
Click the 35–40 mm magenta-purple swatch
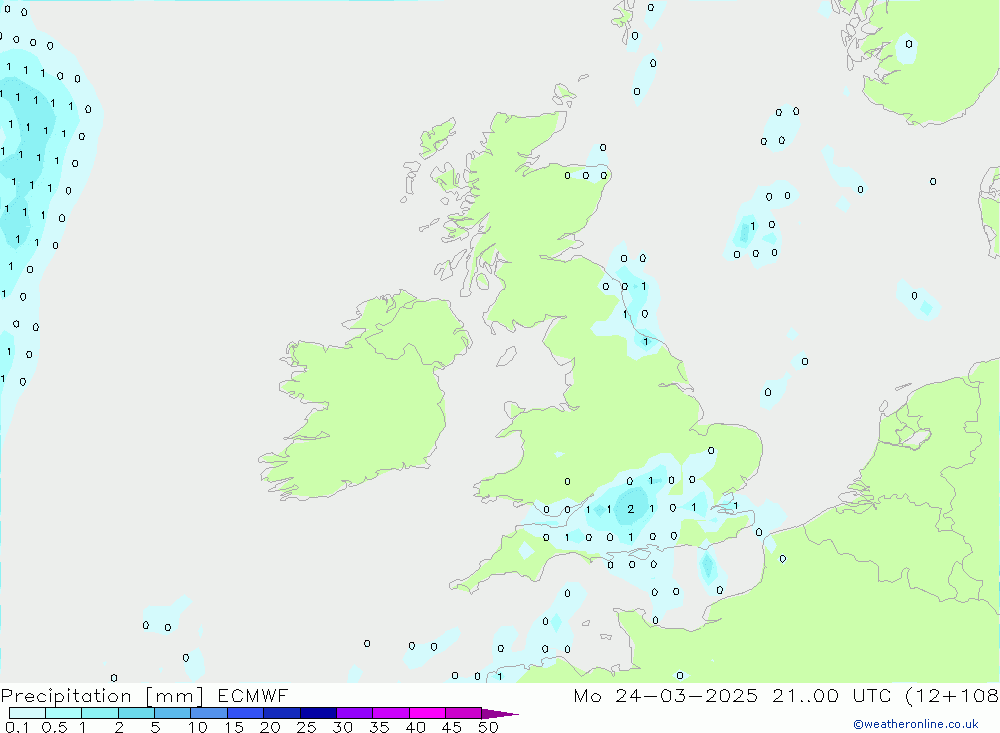[391, 713]
